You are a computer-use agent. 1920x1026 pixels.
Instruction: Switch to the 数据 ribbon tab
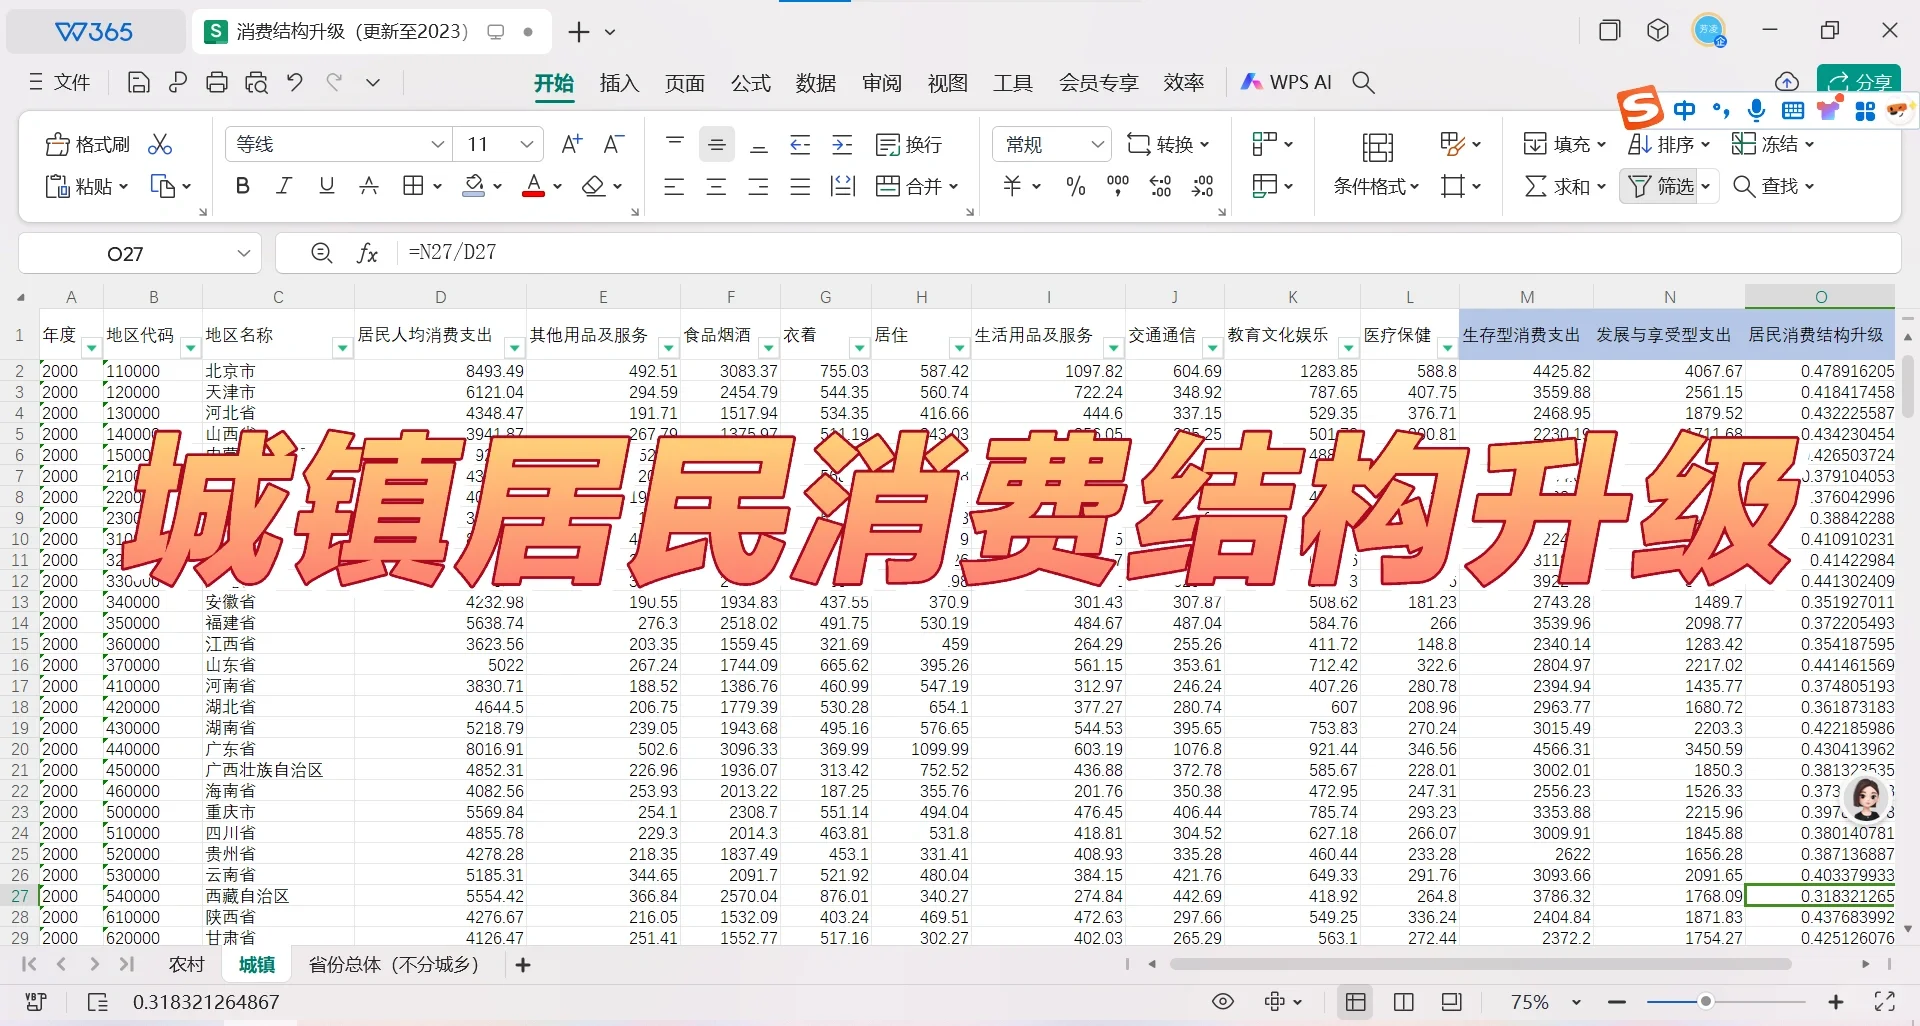816,83
